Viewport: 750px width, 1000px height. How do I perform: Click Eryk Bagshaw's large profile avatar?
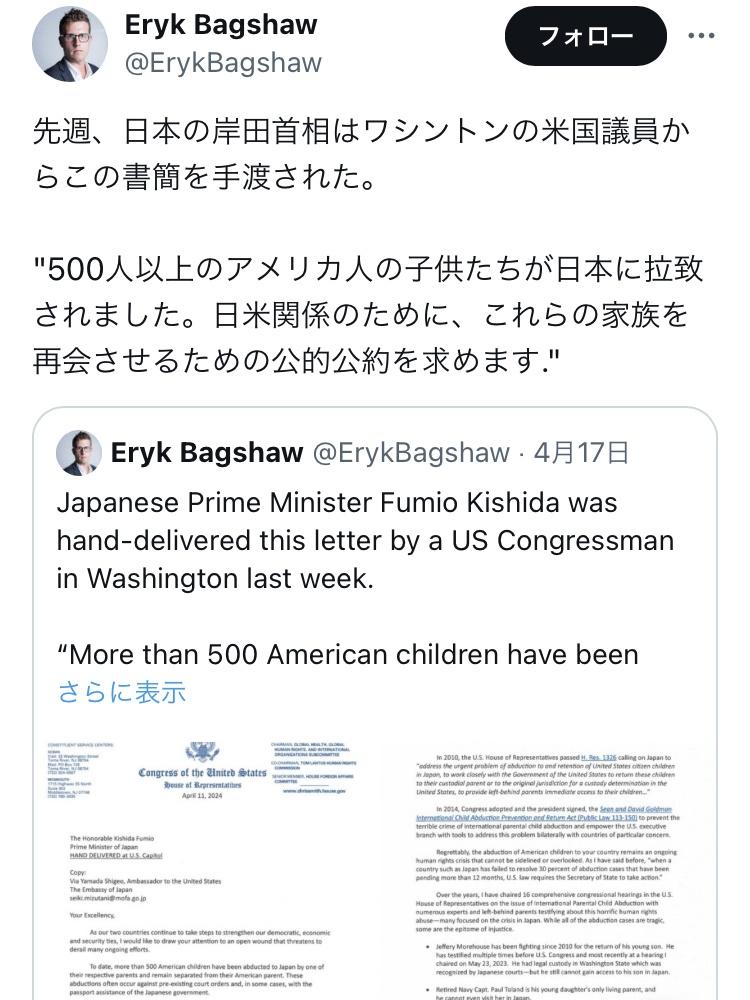point(70,45)
